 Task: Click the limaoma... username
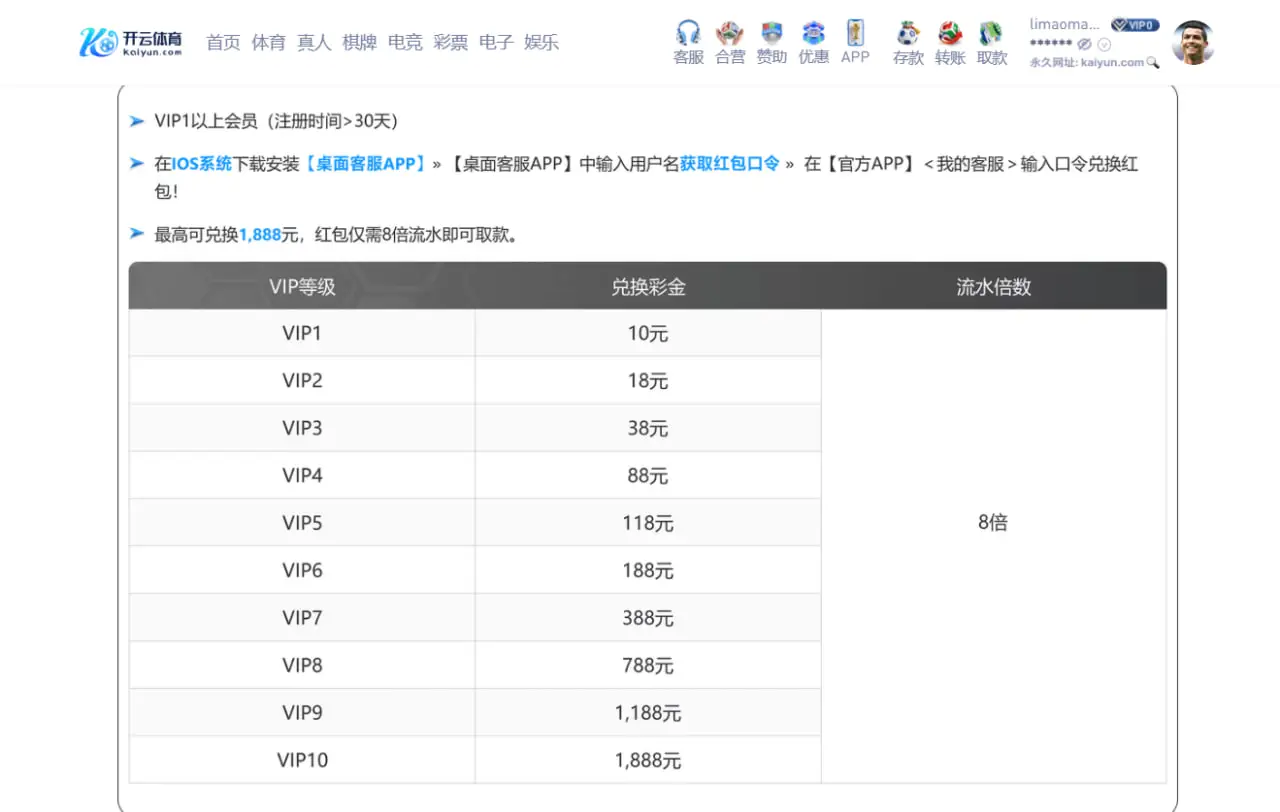tap(1065, 24)
